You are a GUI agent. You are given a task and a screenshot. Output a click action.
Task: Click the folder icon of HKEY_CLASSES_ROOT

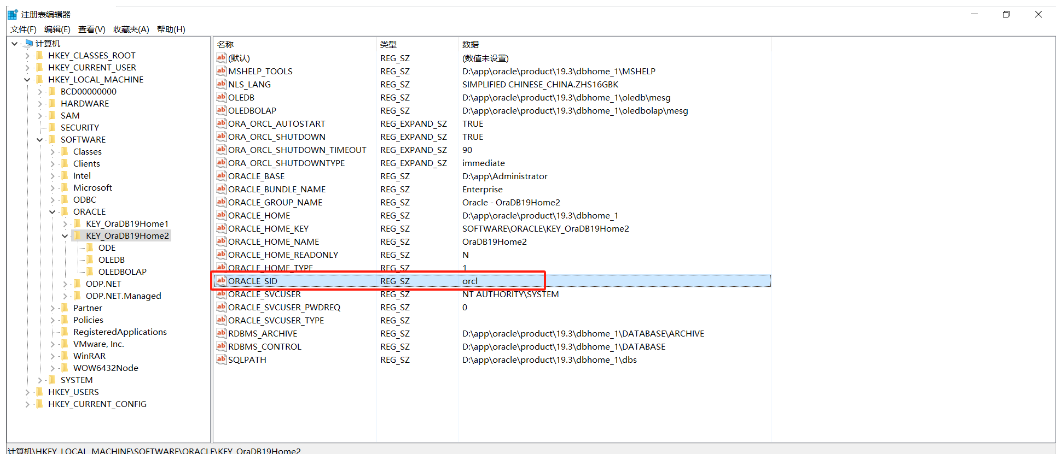40,55
